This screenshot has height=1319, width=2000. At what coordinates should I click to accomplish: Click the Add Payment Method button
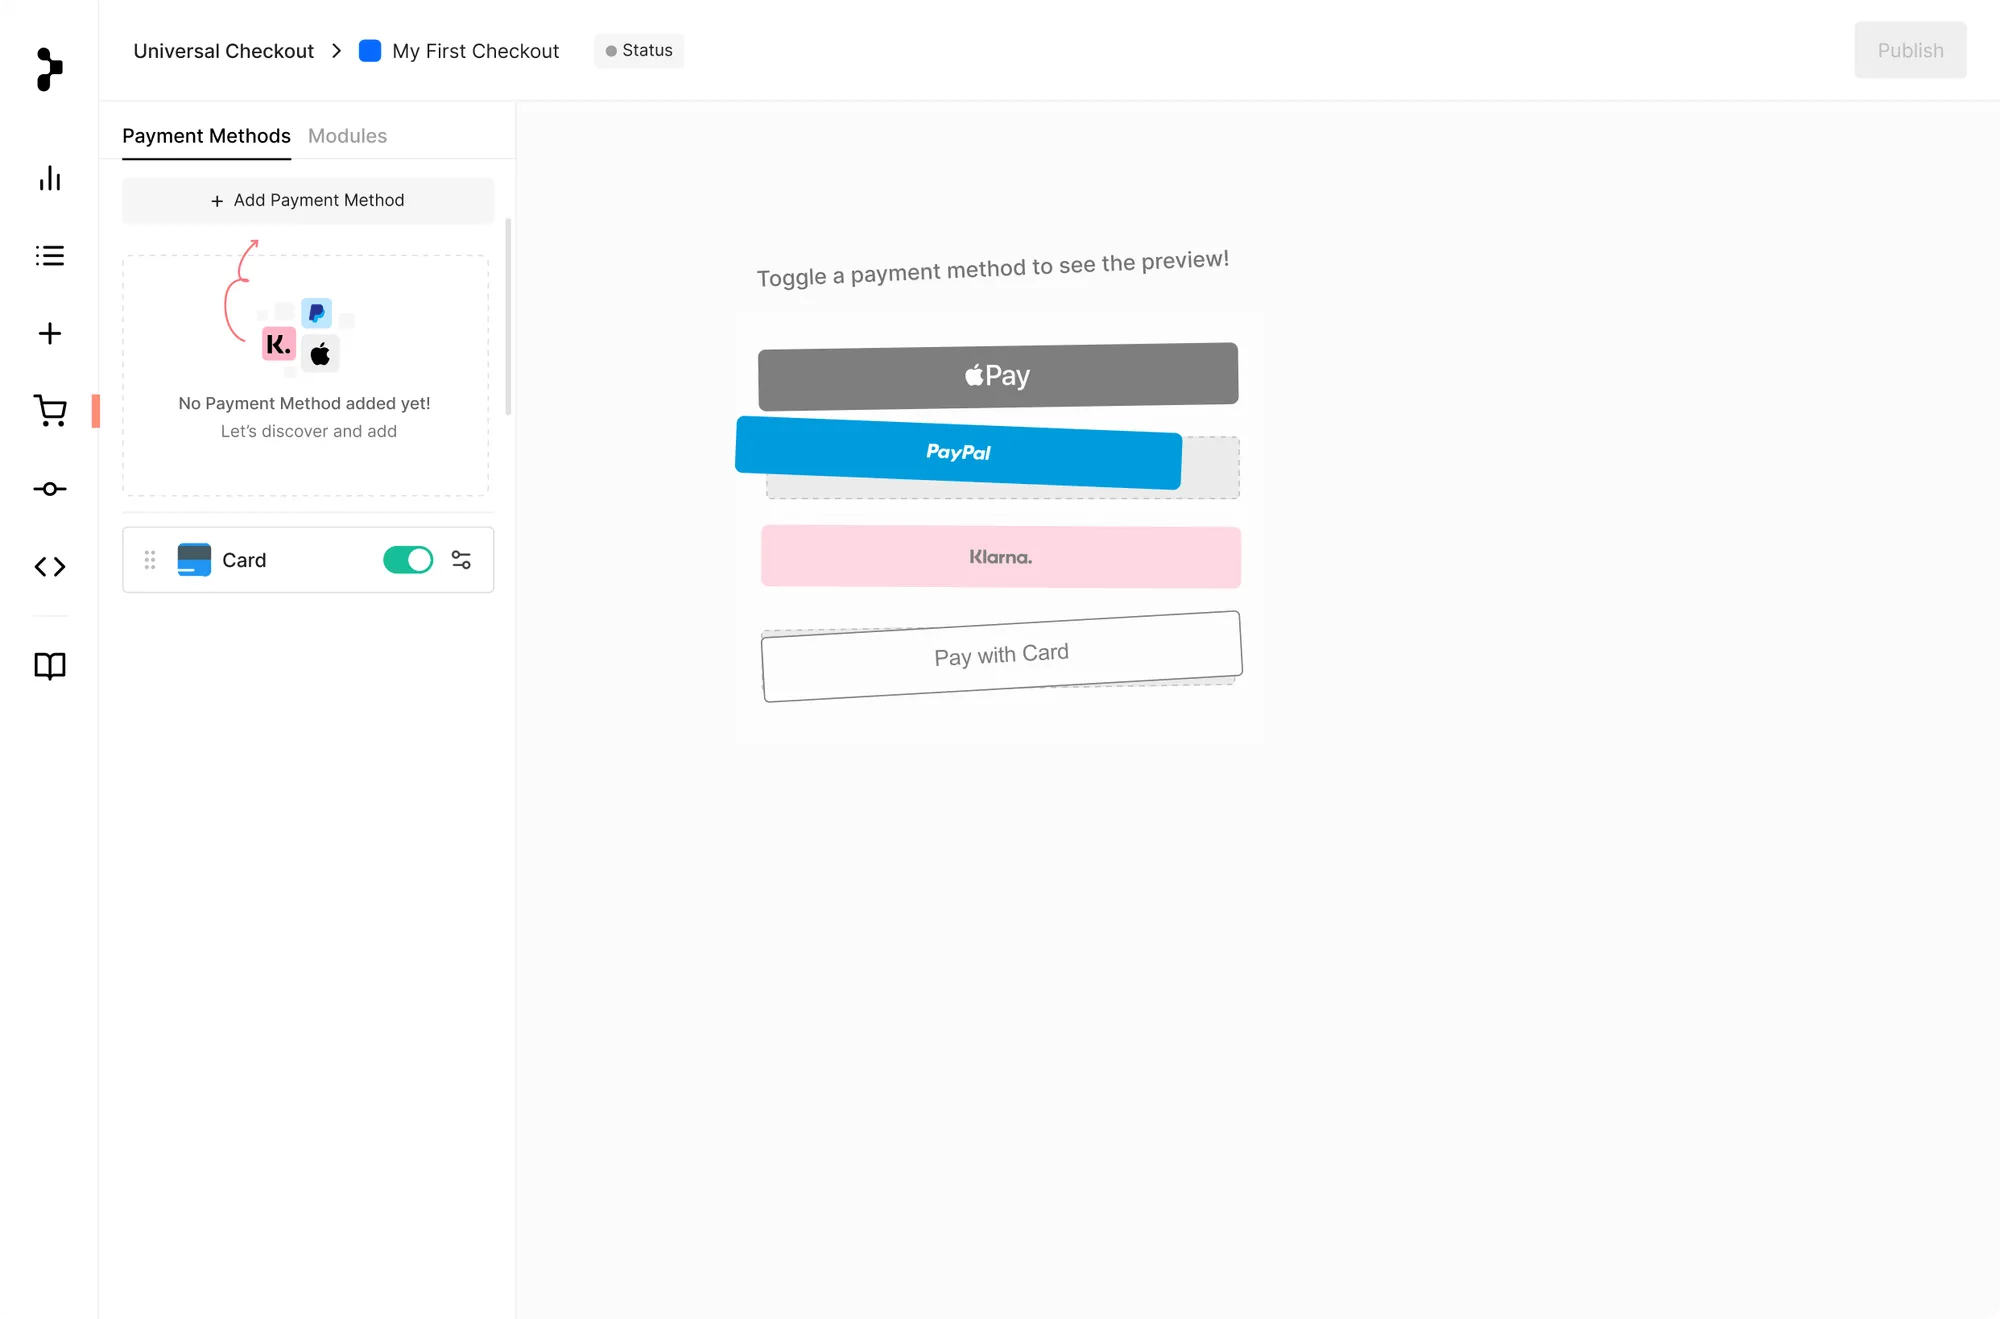308,199
